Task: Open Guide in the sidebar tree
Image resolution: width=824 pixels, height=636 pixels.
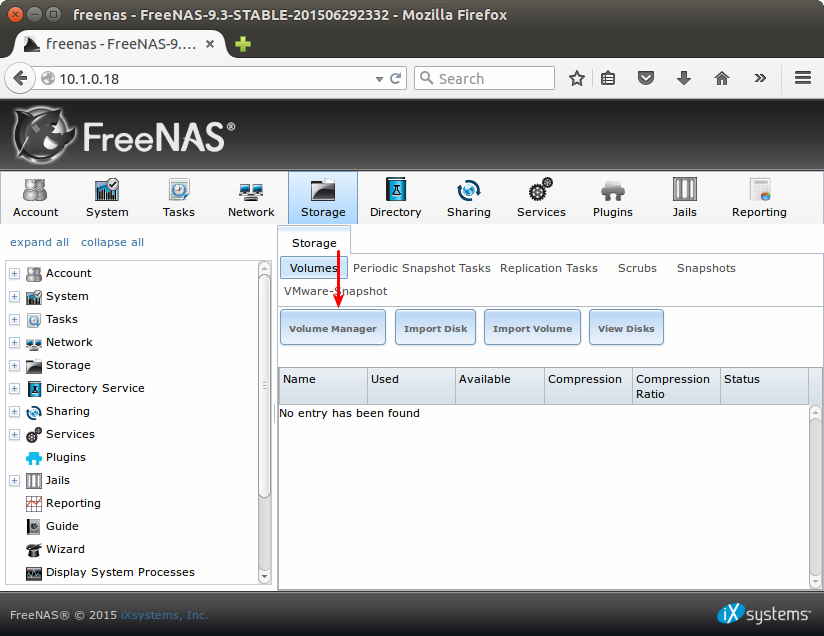Action: pyautogui.click(x=62, y=526)
